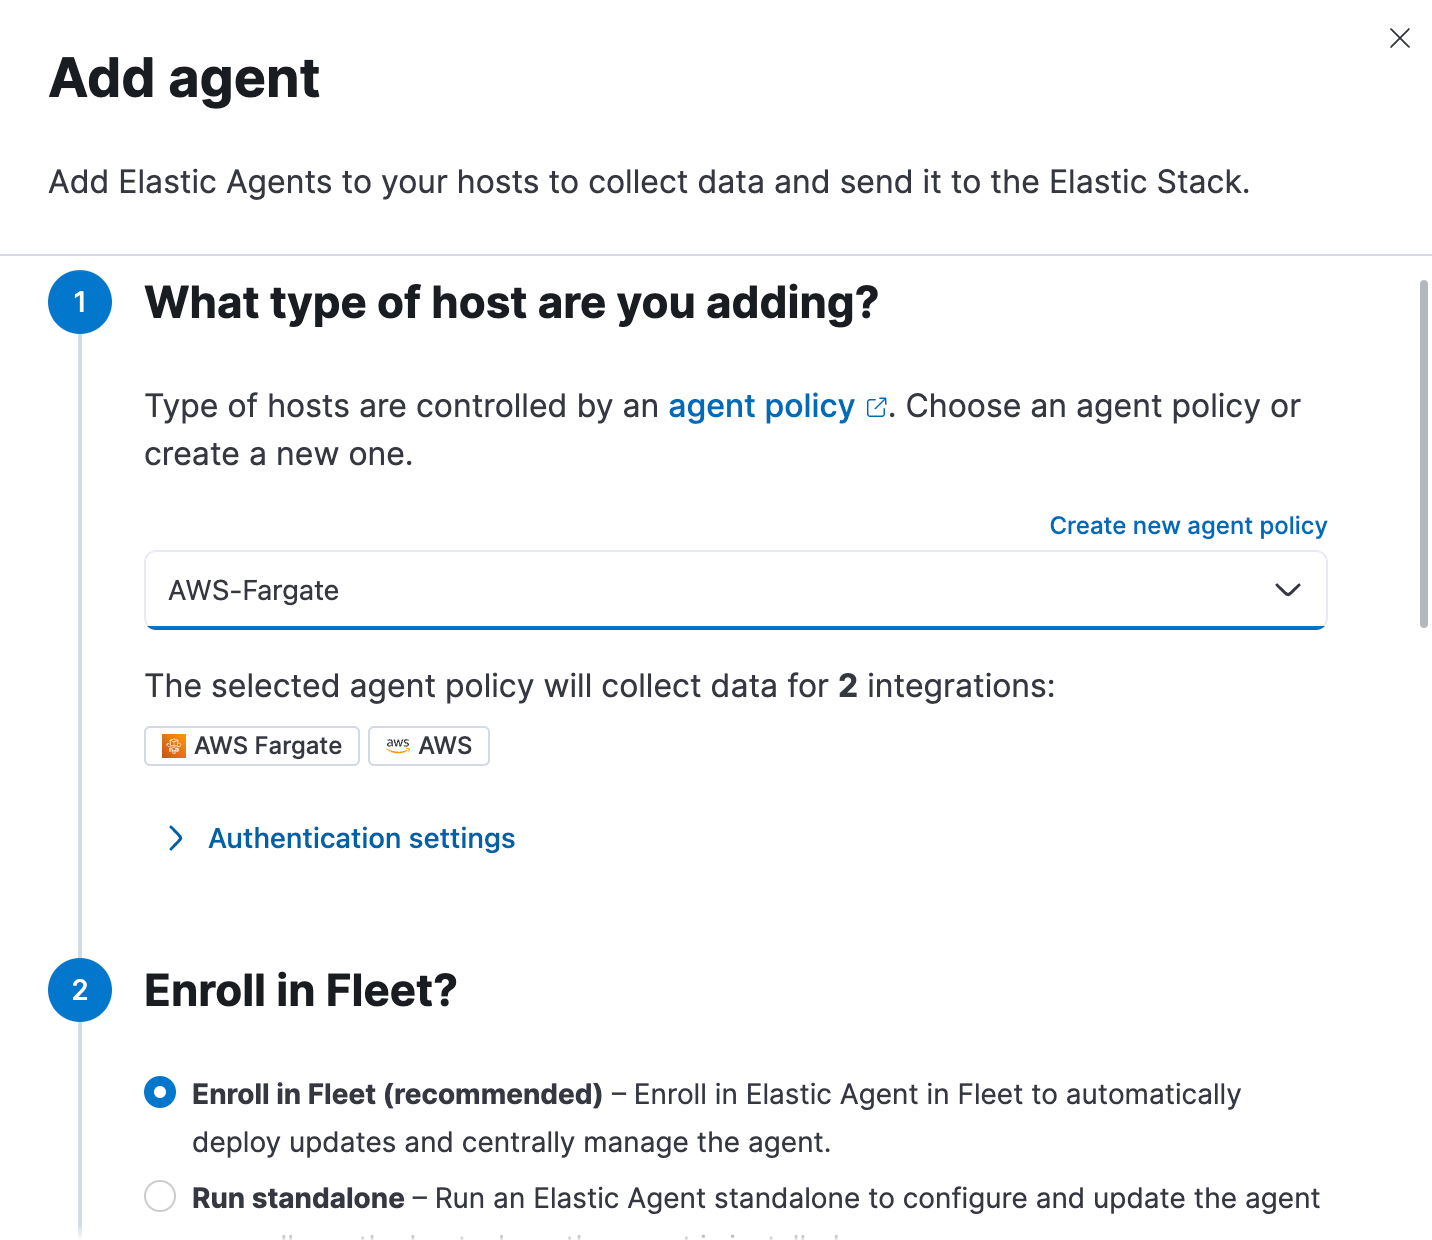Open the agent policy documentation link
Image resolution: width=1432 pixels, height=1240 pixels.
(x=761, y=407)
